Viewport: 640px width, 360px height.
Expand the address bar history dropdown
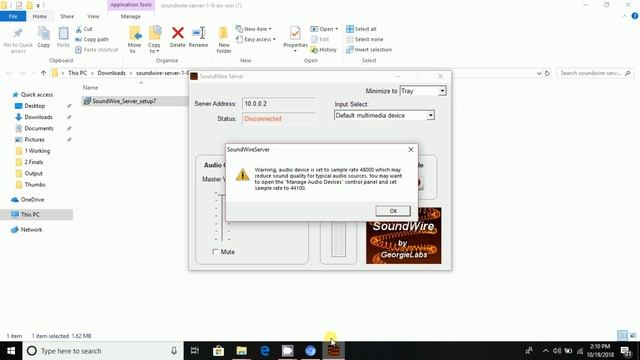(x=539, y=73)
